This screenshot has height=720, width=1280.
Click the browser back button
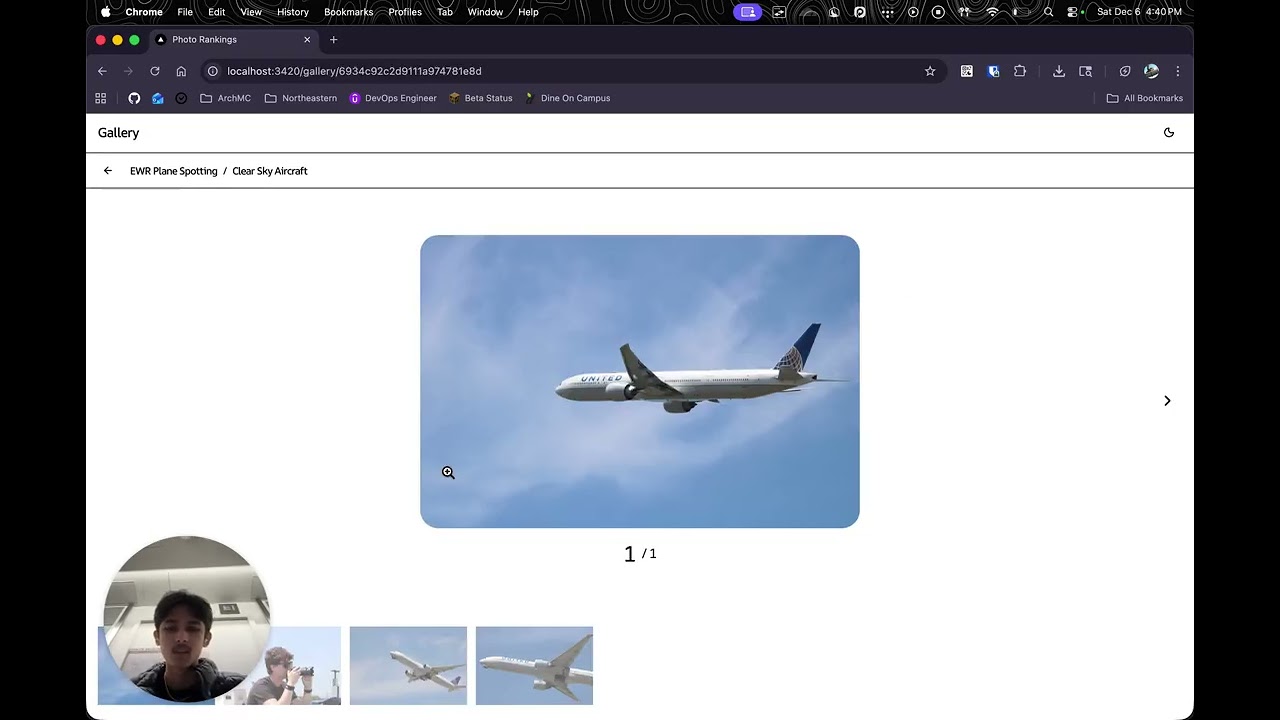coord(102,71)
